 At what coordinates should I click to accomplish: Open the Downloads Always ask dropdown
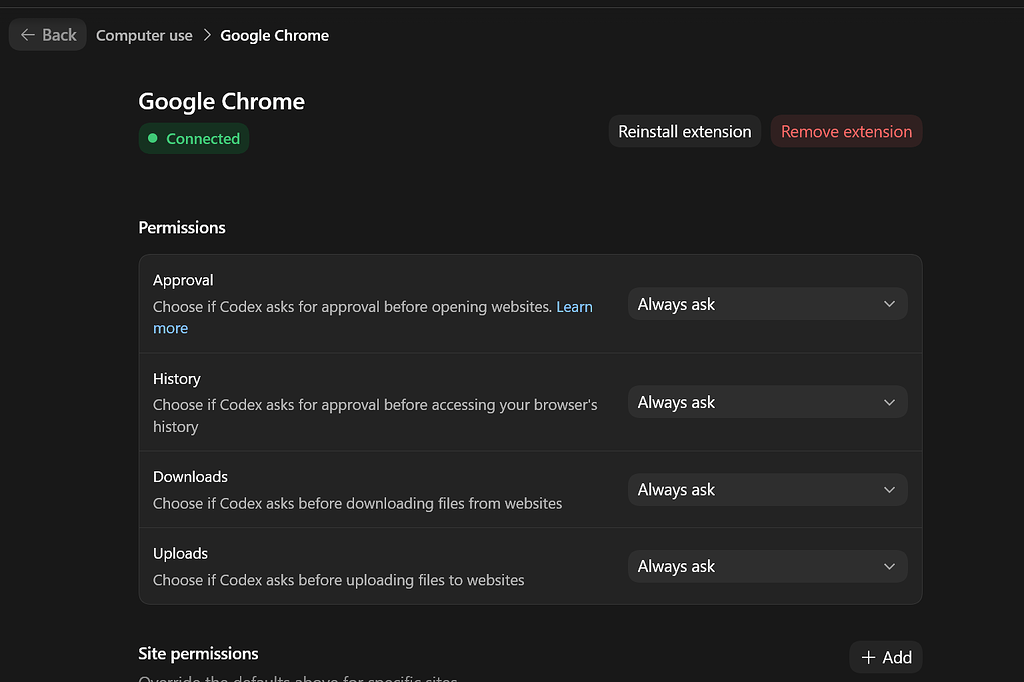[767, 489]
